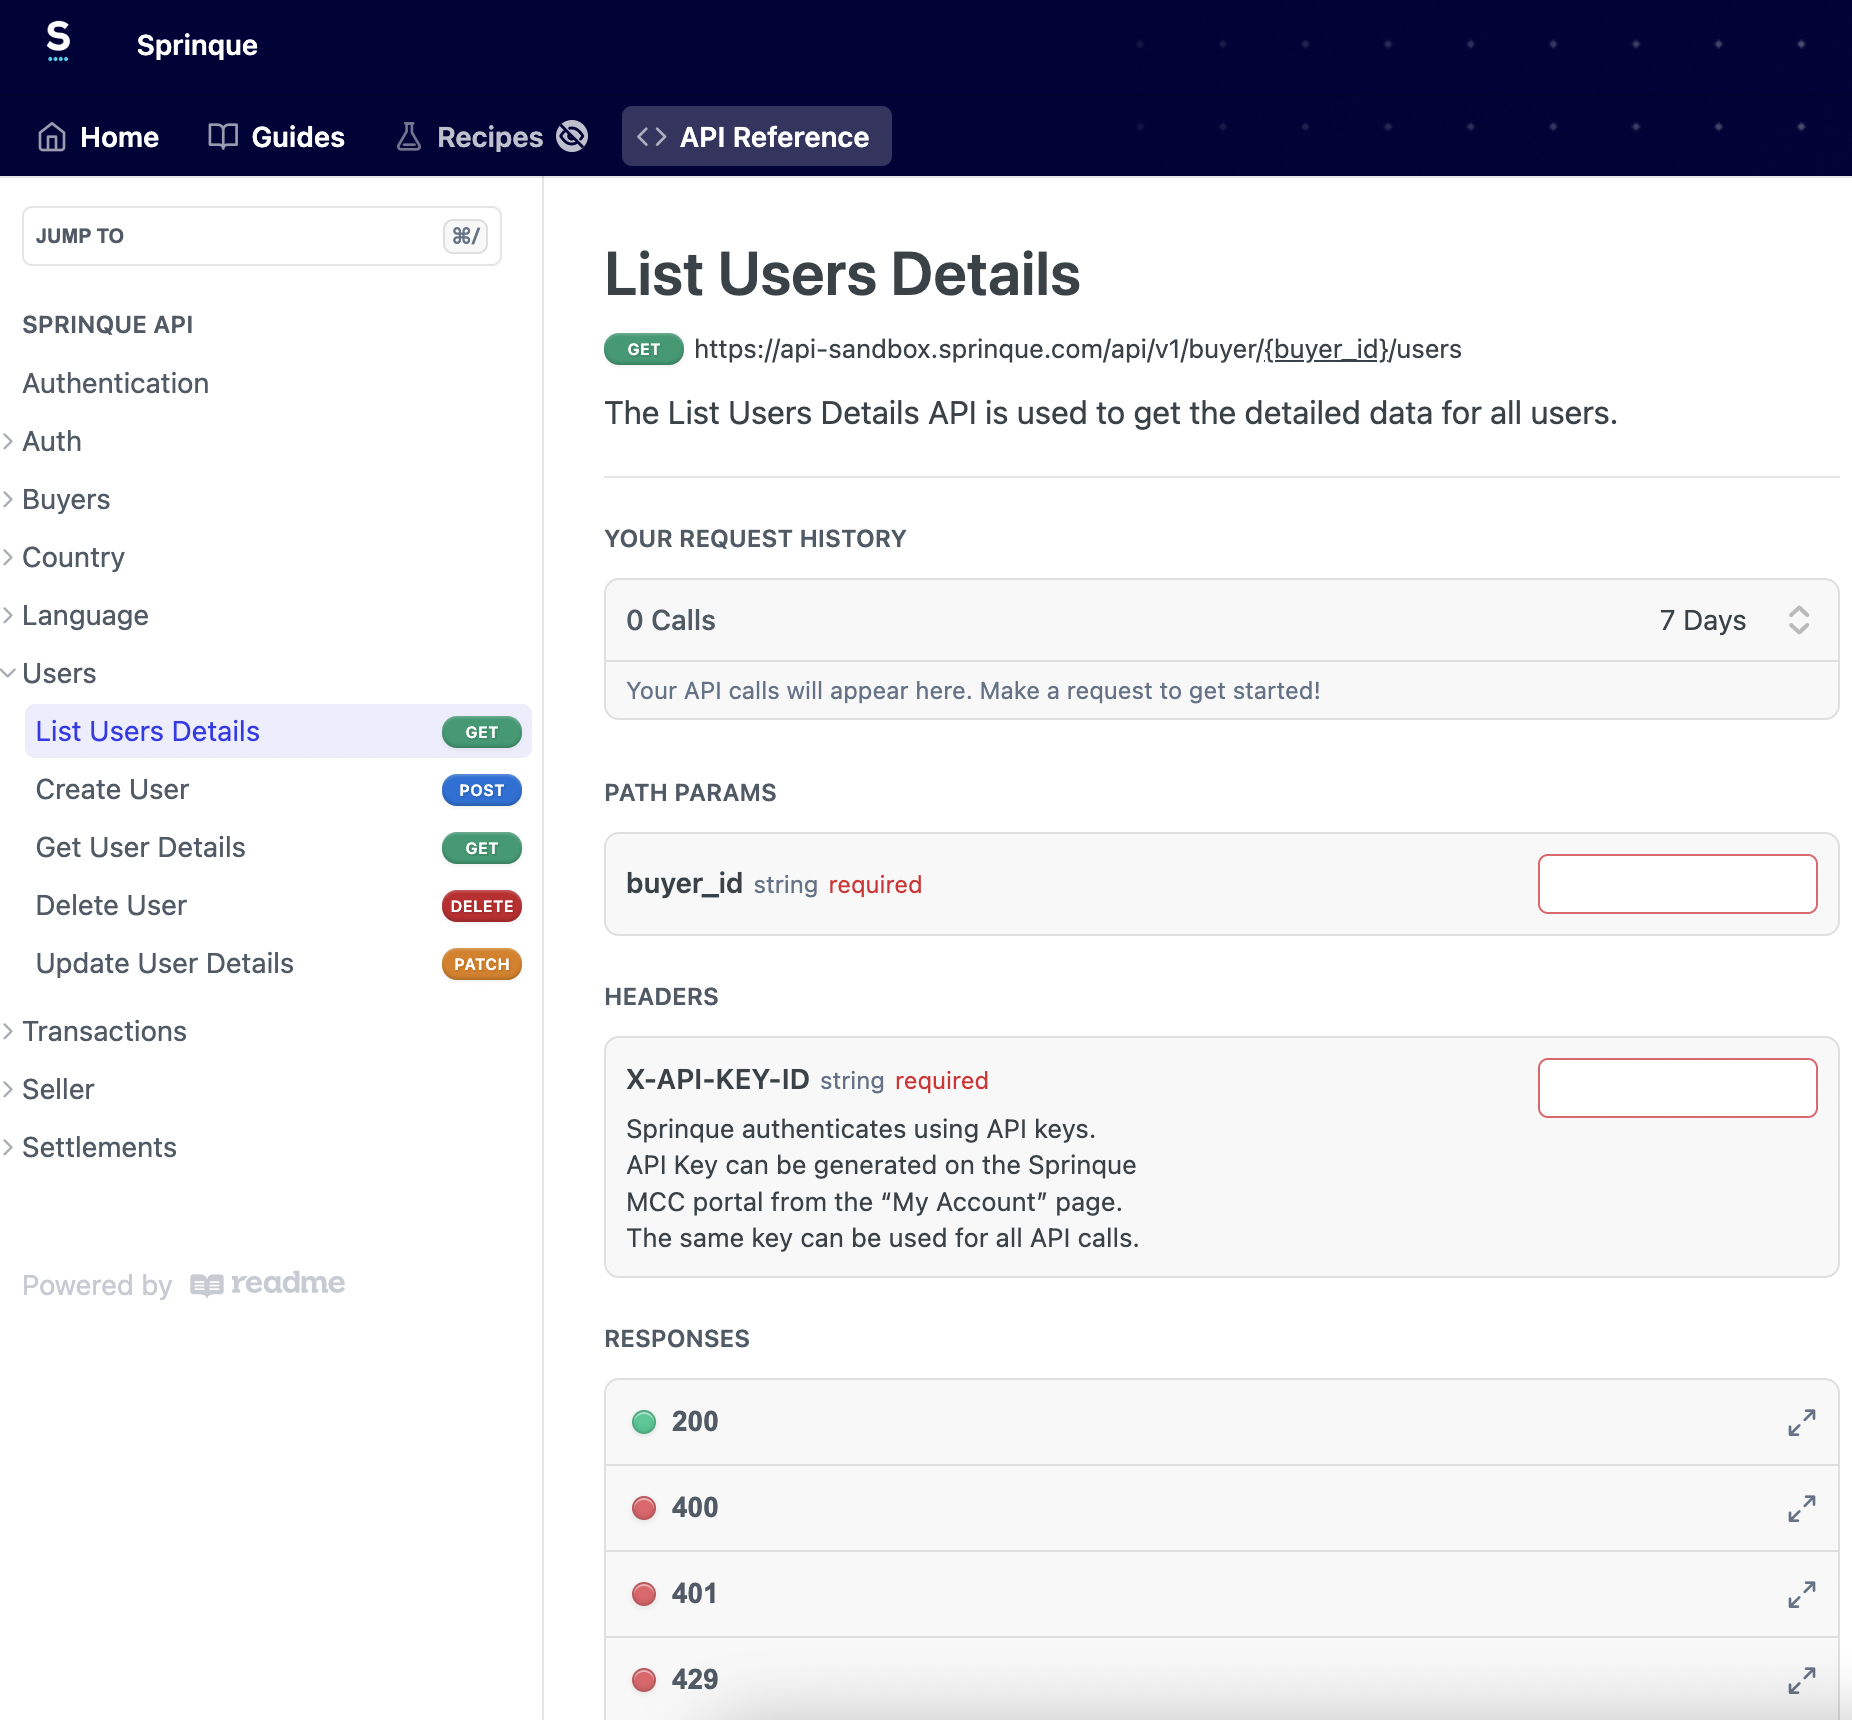The width and height of the screenshot is (1852, 1720).
Task: Select List Users Details in sidebar
Action: [278, 731]
